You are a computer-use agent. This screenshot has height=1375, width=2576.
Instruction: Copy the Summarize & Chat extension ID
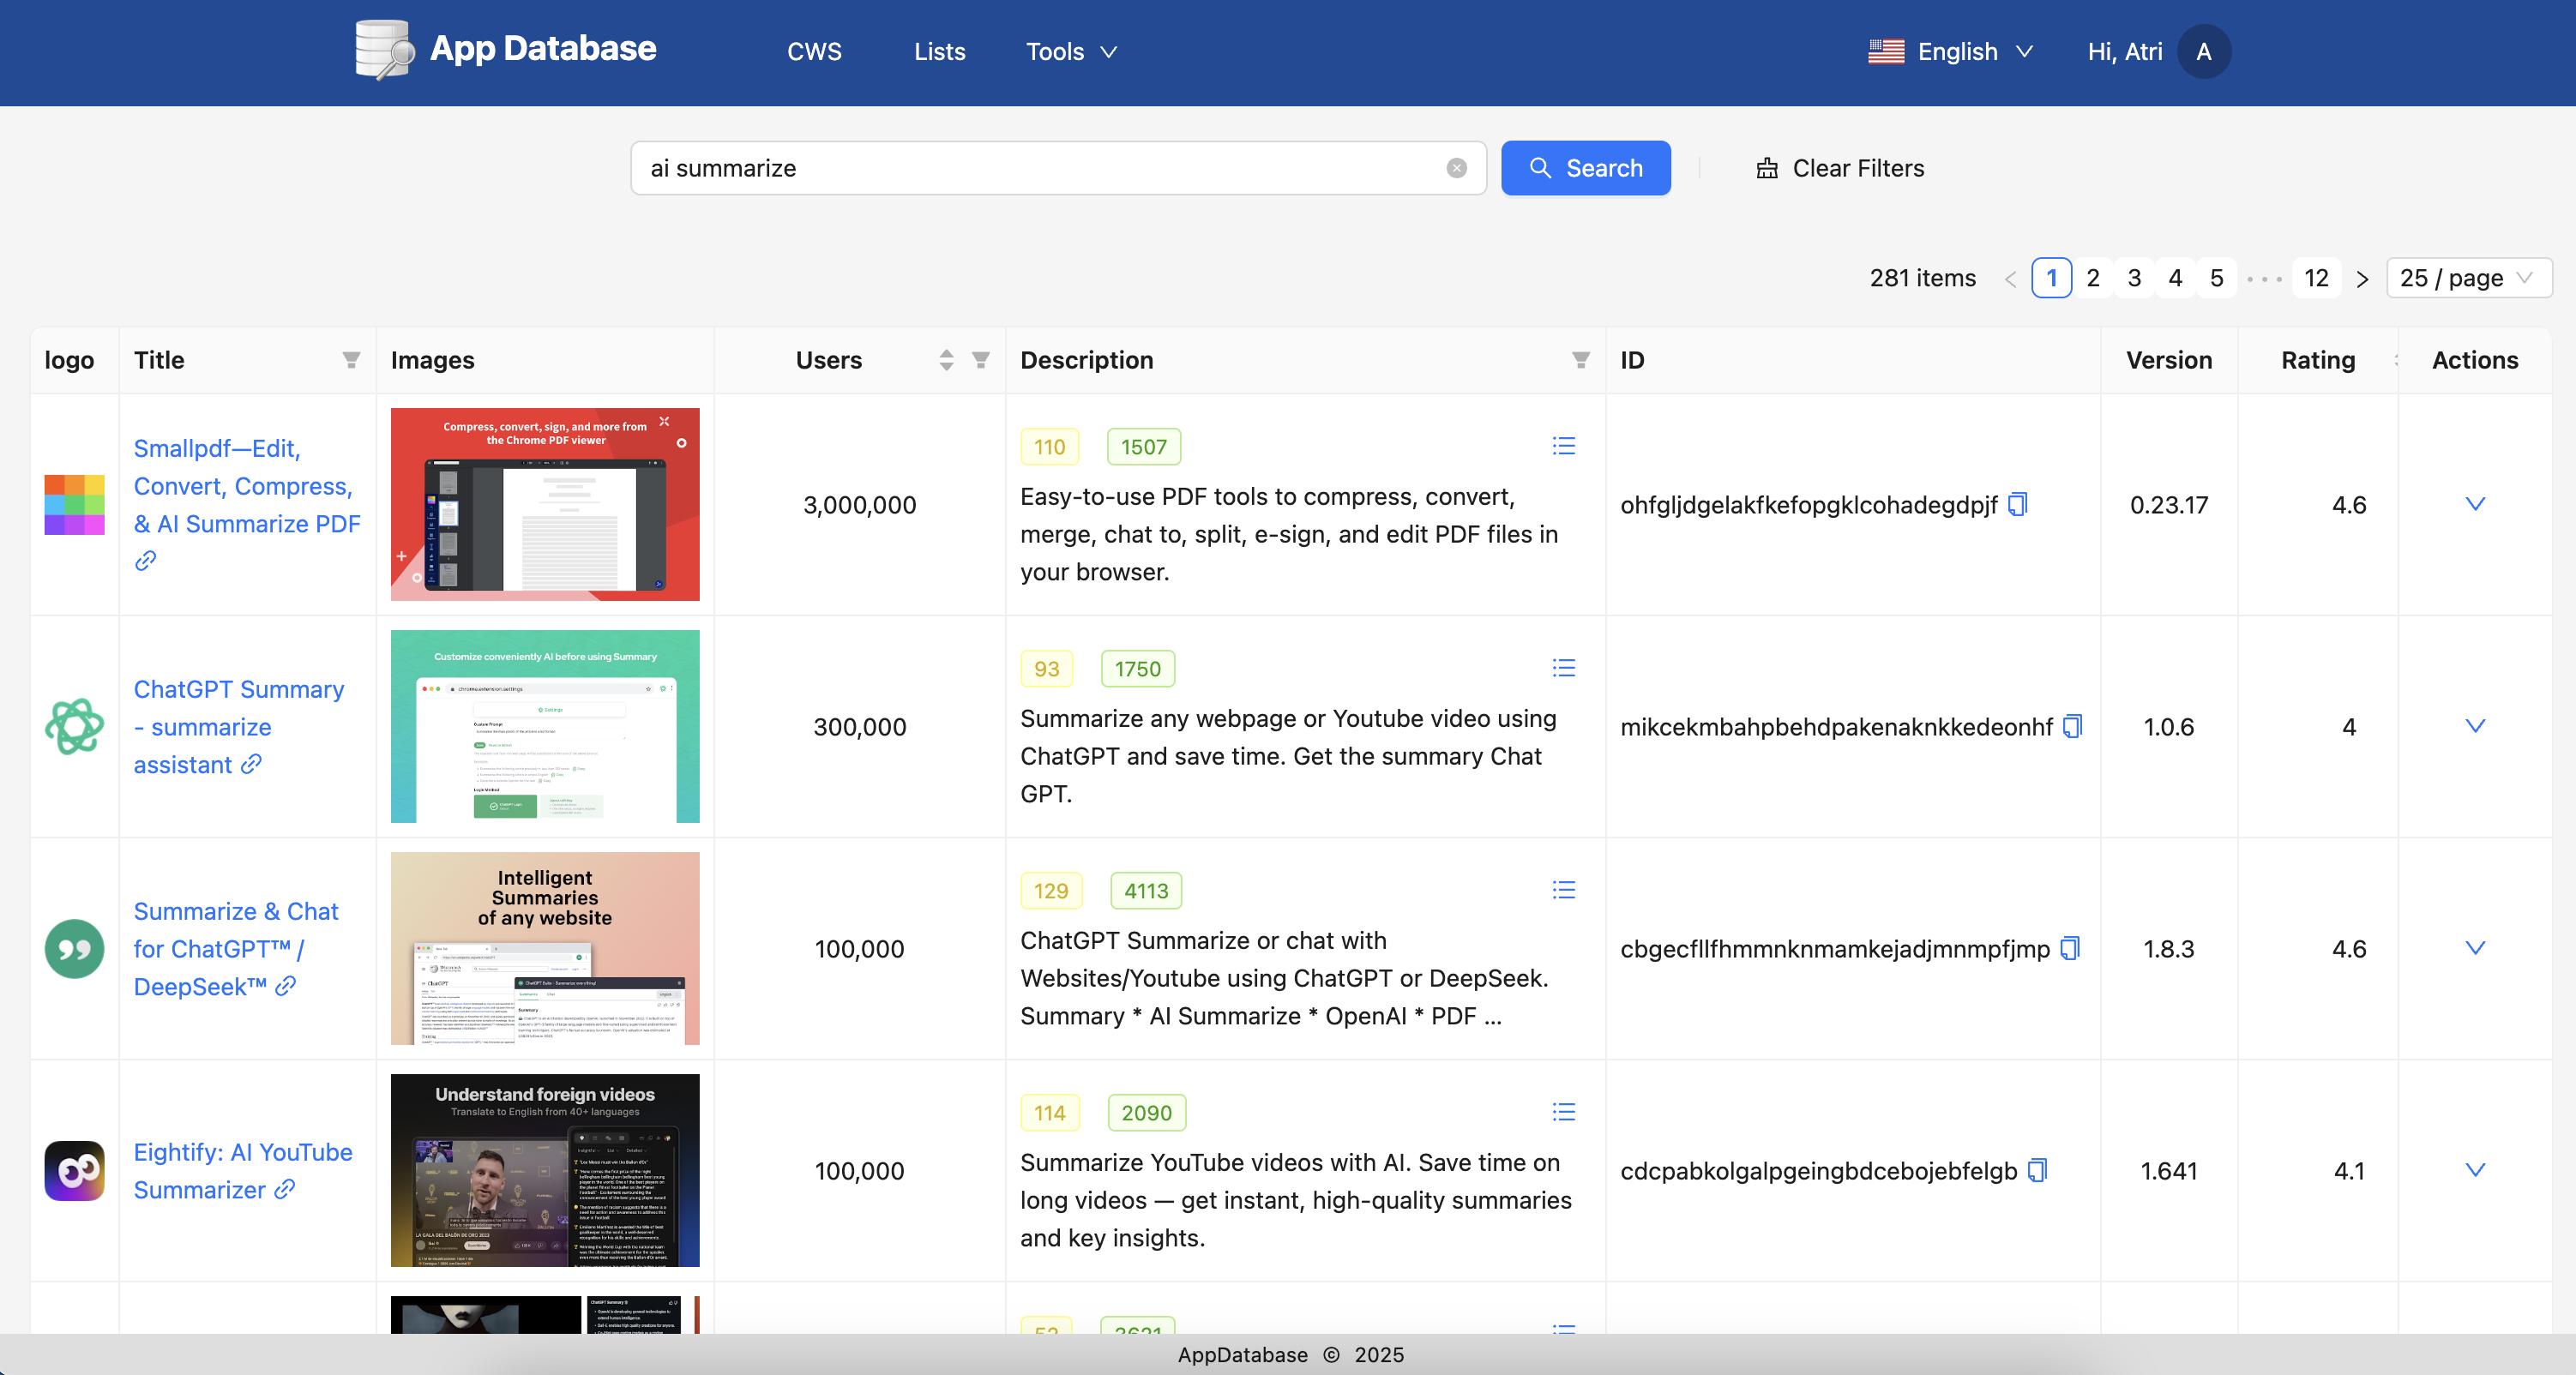pyautogui.click(x=2070, y=949)
